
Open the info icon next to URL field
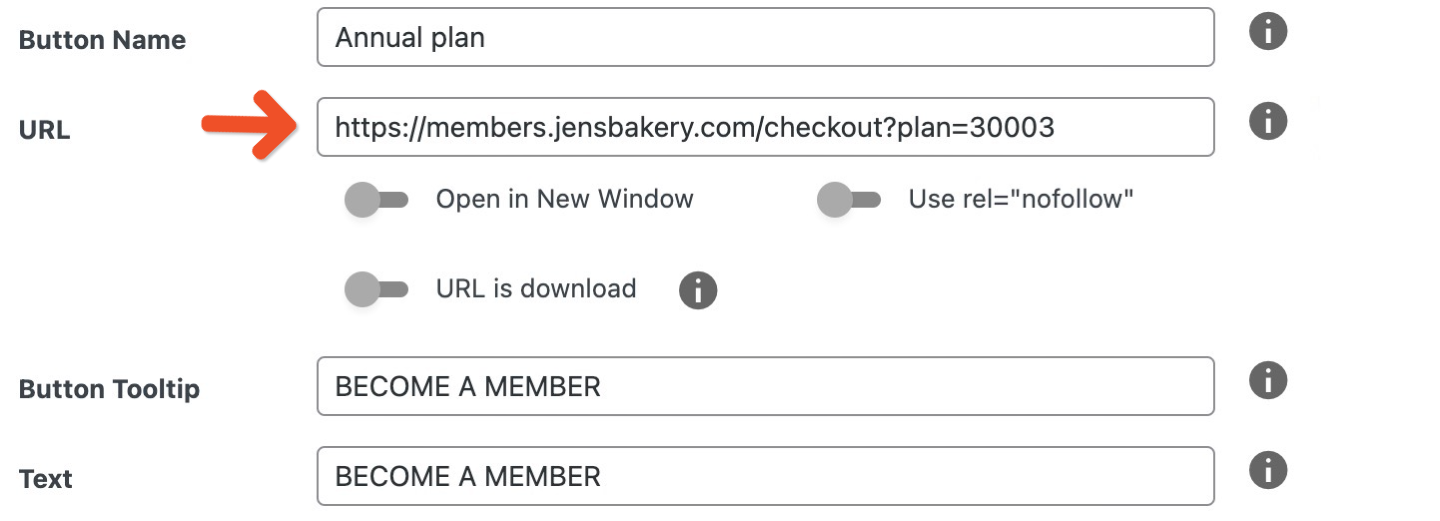pyautogui.click(x=1268, y=121)
